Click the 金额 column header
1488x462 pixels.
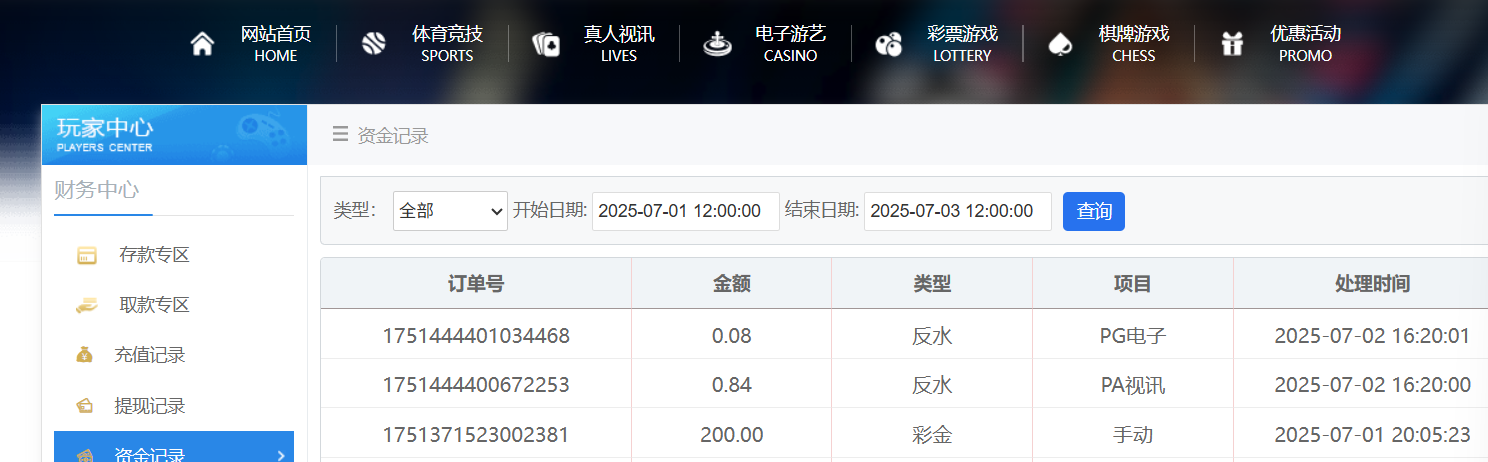[731, 284]
